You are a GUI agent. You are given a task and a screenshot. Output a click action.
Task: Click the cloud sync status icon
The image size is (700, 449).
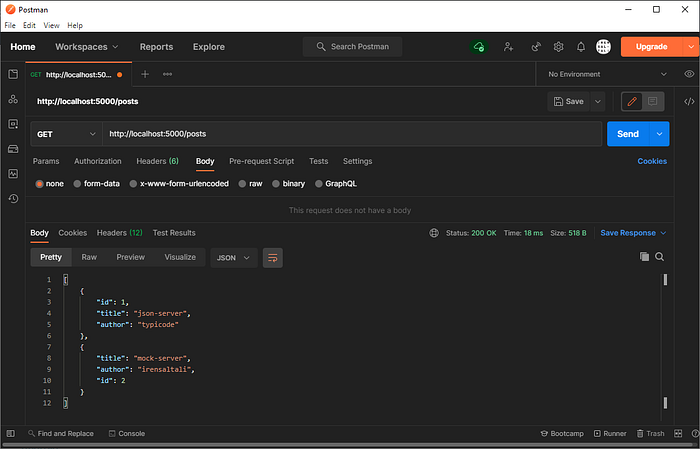479,46
